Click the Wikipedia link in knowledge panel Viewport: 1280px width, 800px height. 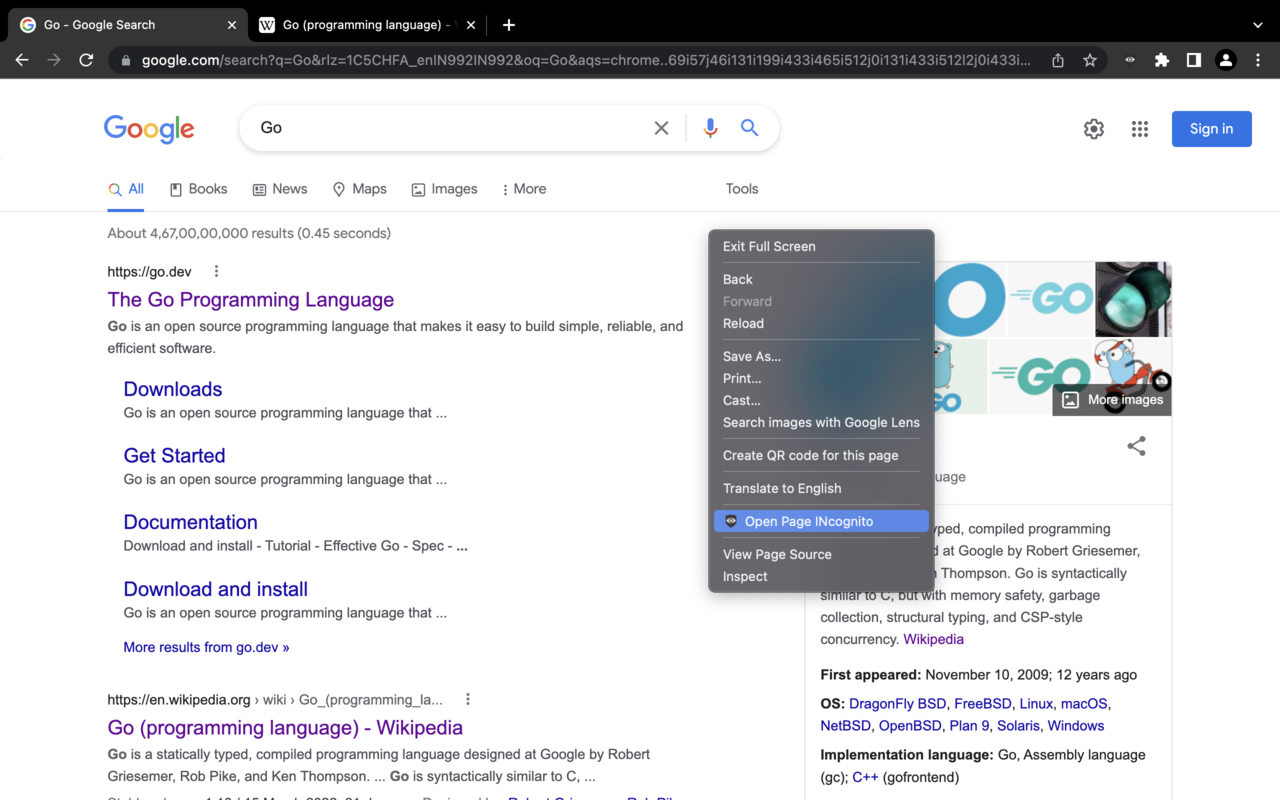click(x=933, y=639)
